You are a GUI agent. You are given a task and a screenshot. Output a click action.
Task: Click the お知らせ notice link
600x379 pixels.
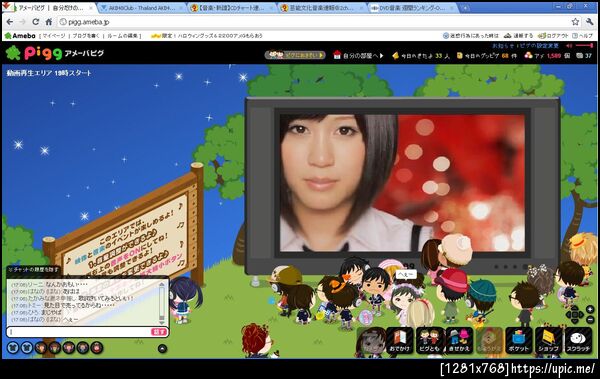(x=503, y=46)
